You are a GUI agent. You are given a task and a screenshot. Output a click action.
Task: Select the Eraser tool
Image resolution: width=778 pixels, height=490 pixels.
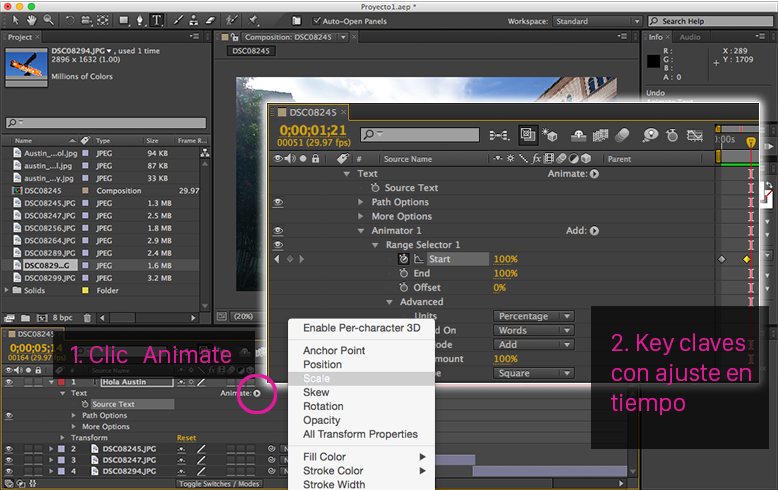click(x=210, y=20)
